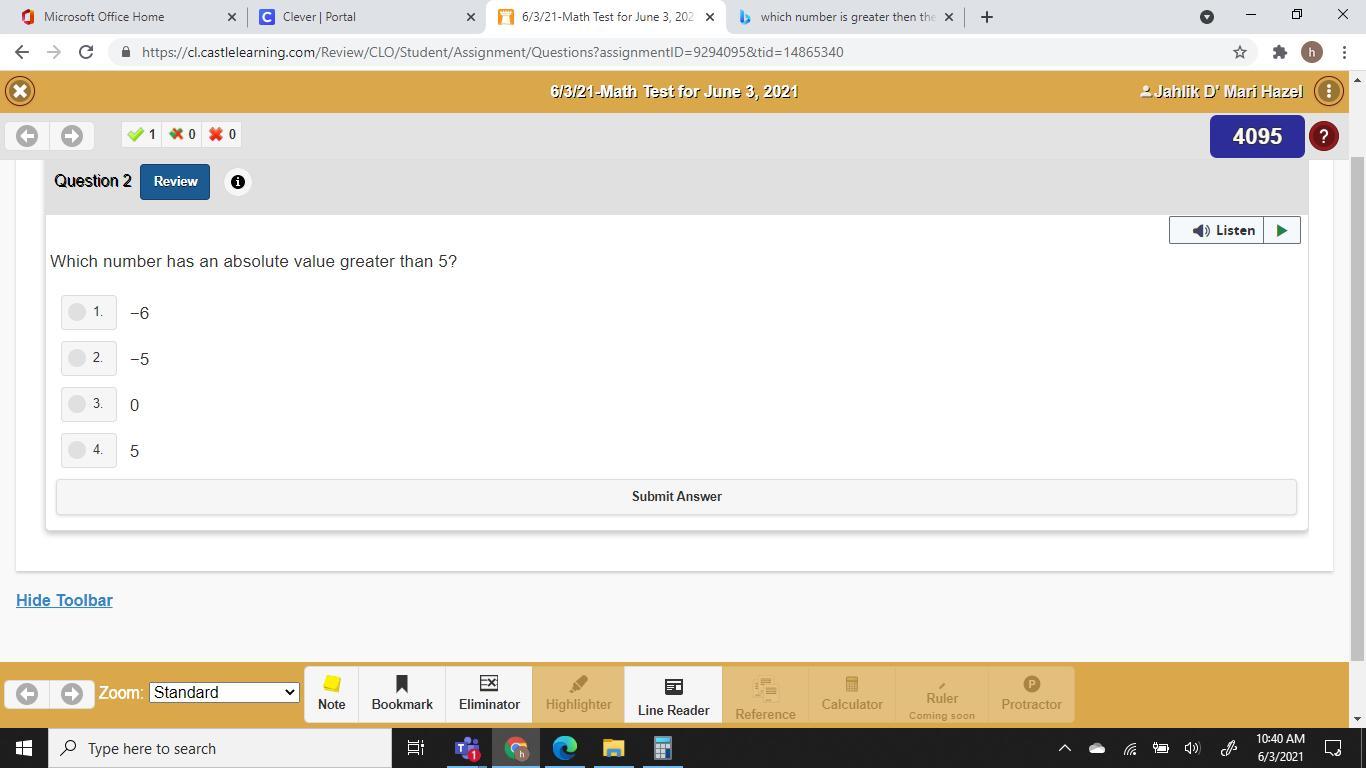This screenshot has width=1366, height=768.
Task: Click the incorrect answers count indicator
Action: pos(222,135)
